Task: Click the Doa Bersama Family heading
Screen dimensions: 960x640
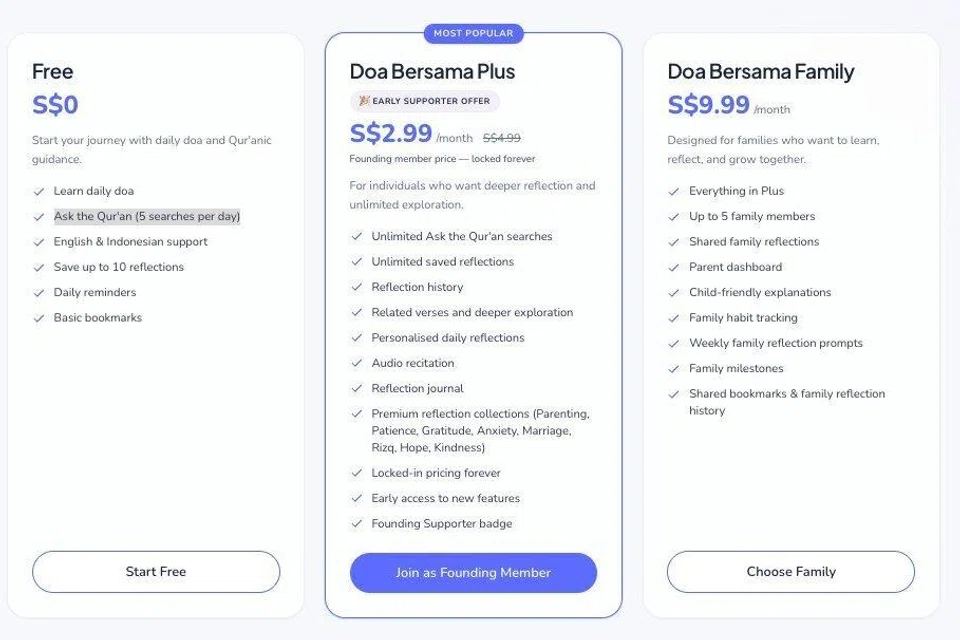Action: 760,72
